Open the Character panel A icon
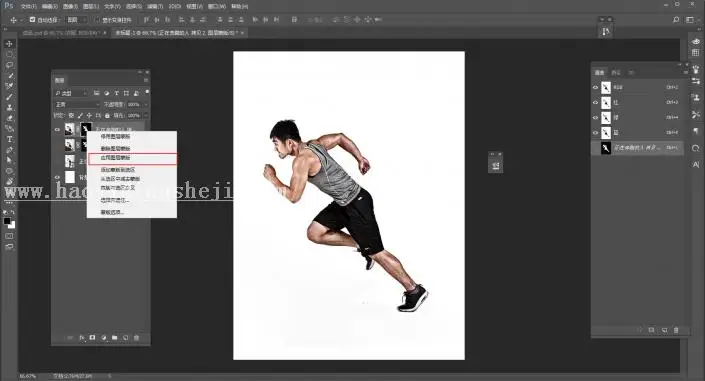 click(696, 165)
